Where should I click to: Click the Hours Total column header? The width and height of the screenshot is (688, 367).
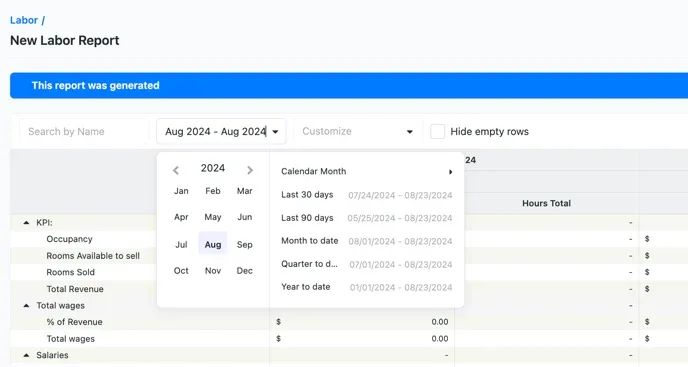[546, 203]
